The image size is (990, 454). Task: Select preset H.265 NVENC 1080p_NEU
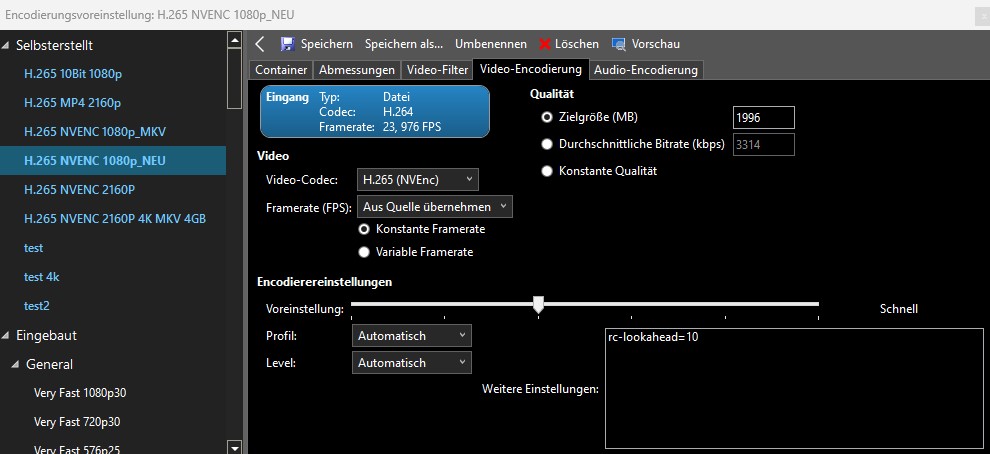pos(113,160)
